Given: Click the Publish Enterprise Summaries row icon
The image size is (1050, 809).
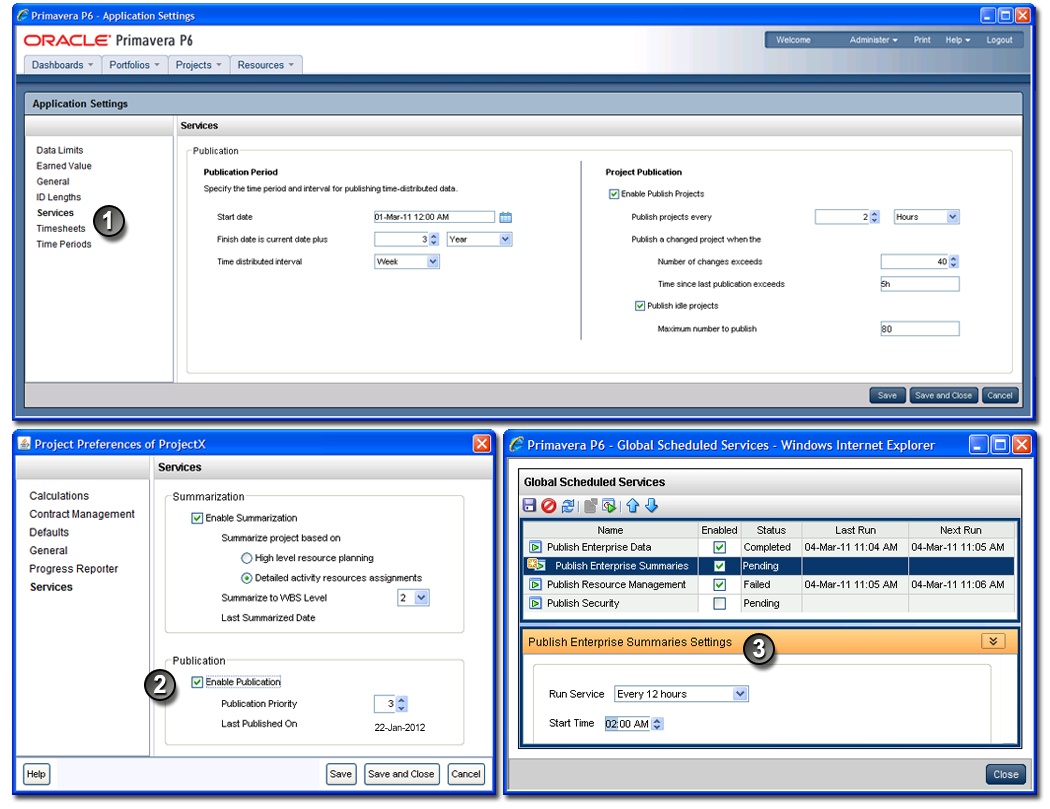Looking at the screenshot, I should (x=536, y=565).
